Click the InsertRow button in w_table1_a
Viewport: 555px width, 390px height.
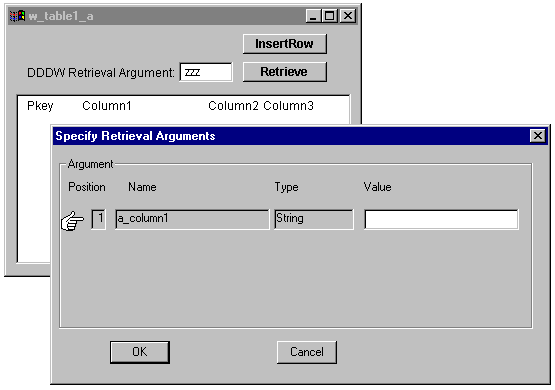285,44
